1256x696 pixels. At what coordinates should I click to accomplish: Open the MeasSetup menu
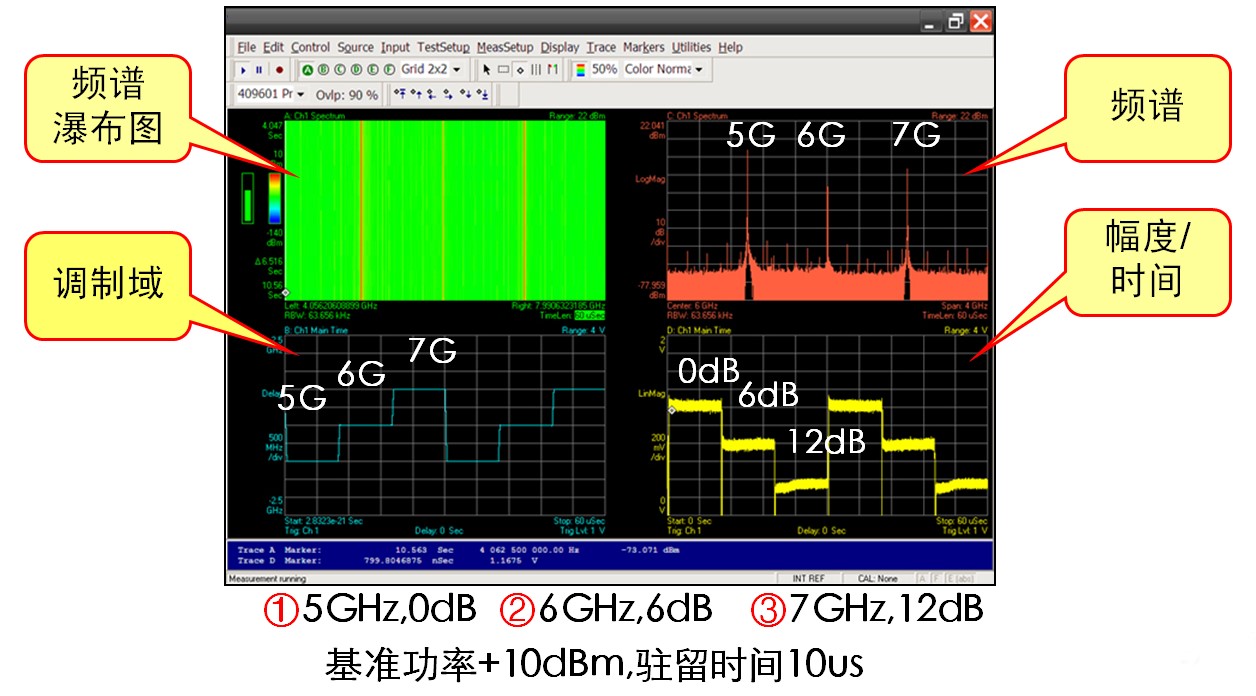(505, 47)
